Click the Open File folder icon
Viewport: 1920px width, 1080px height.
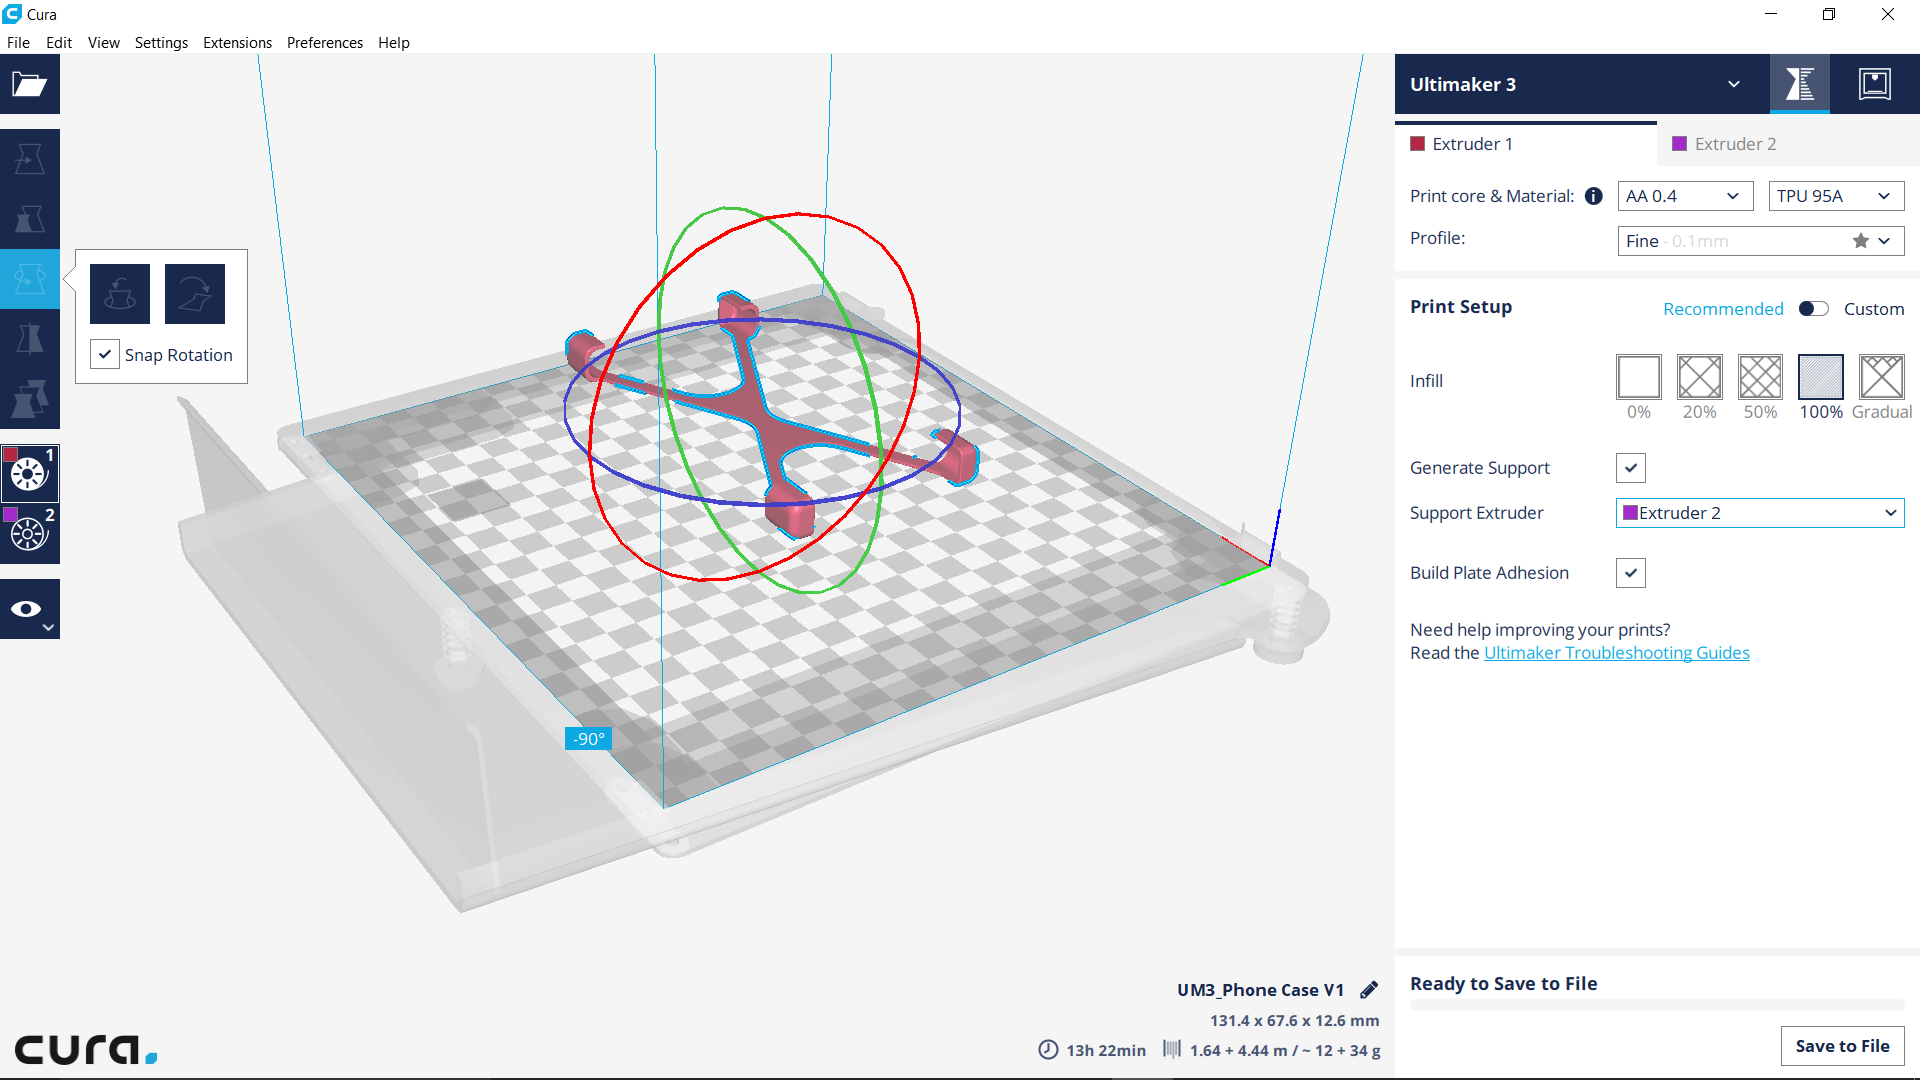[x=30, y=85]
